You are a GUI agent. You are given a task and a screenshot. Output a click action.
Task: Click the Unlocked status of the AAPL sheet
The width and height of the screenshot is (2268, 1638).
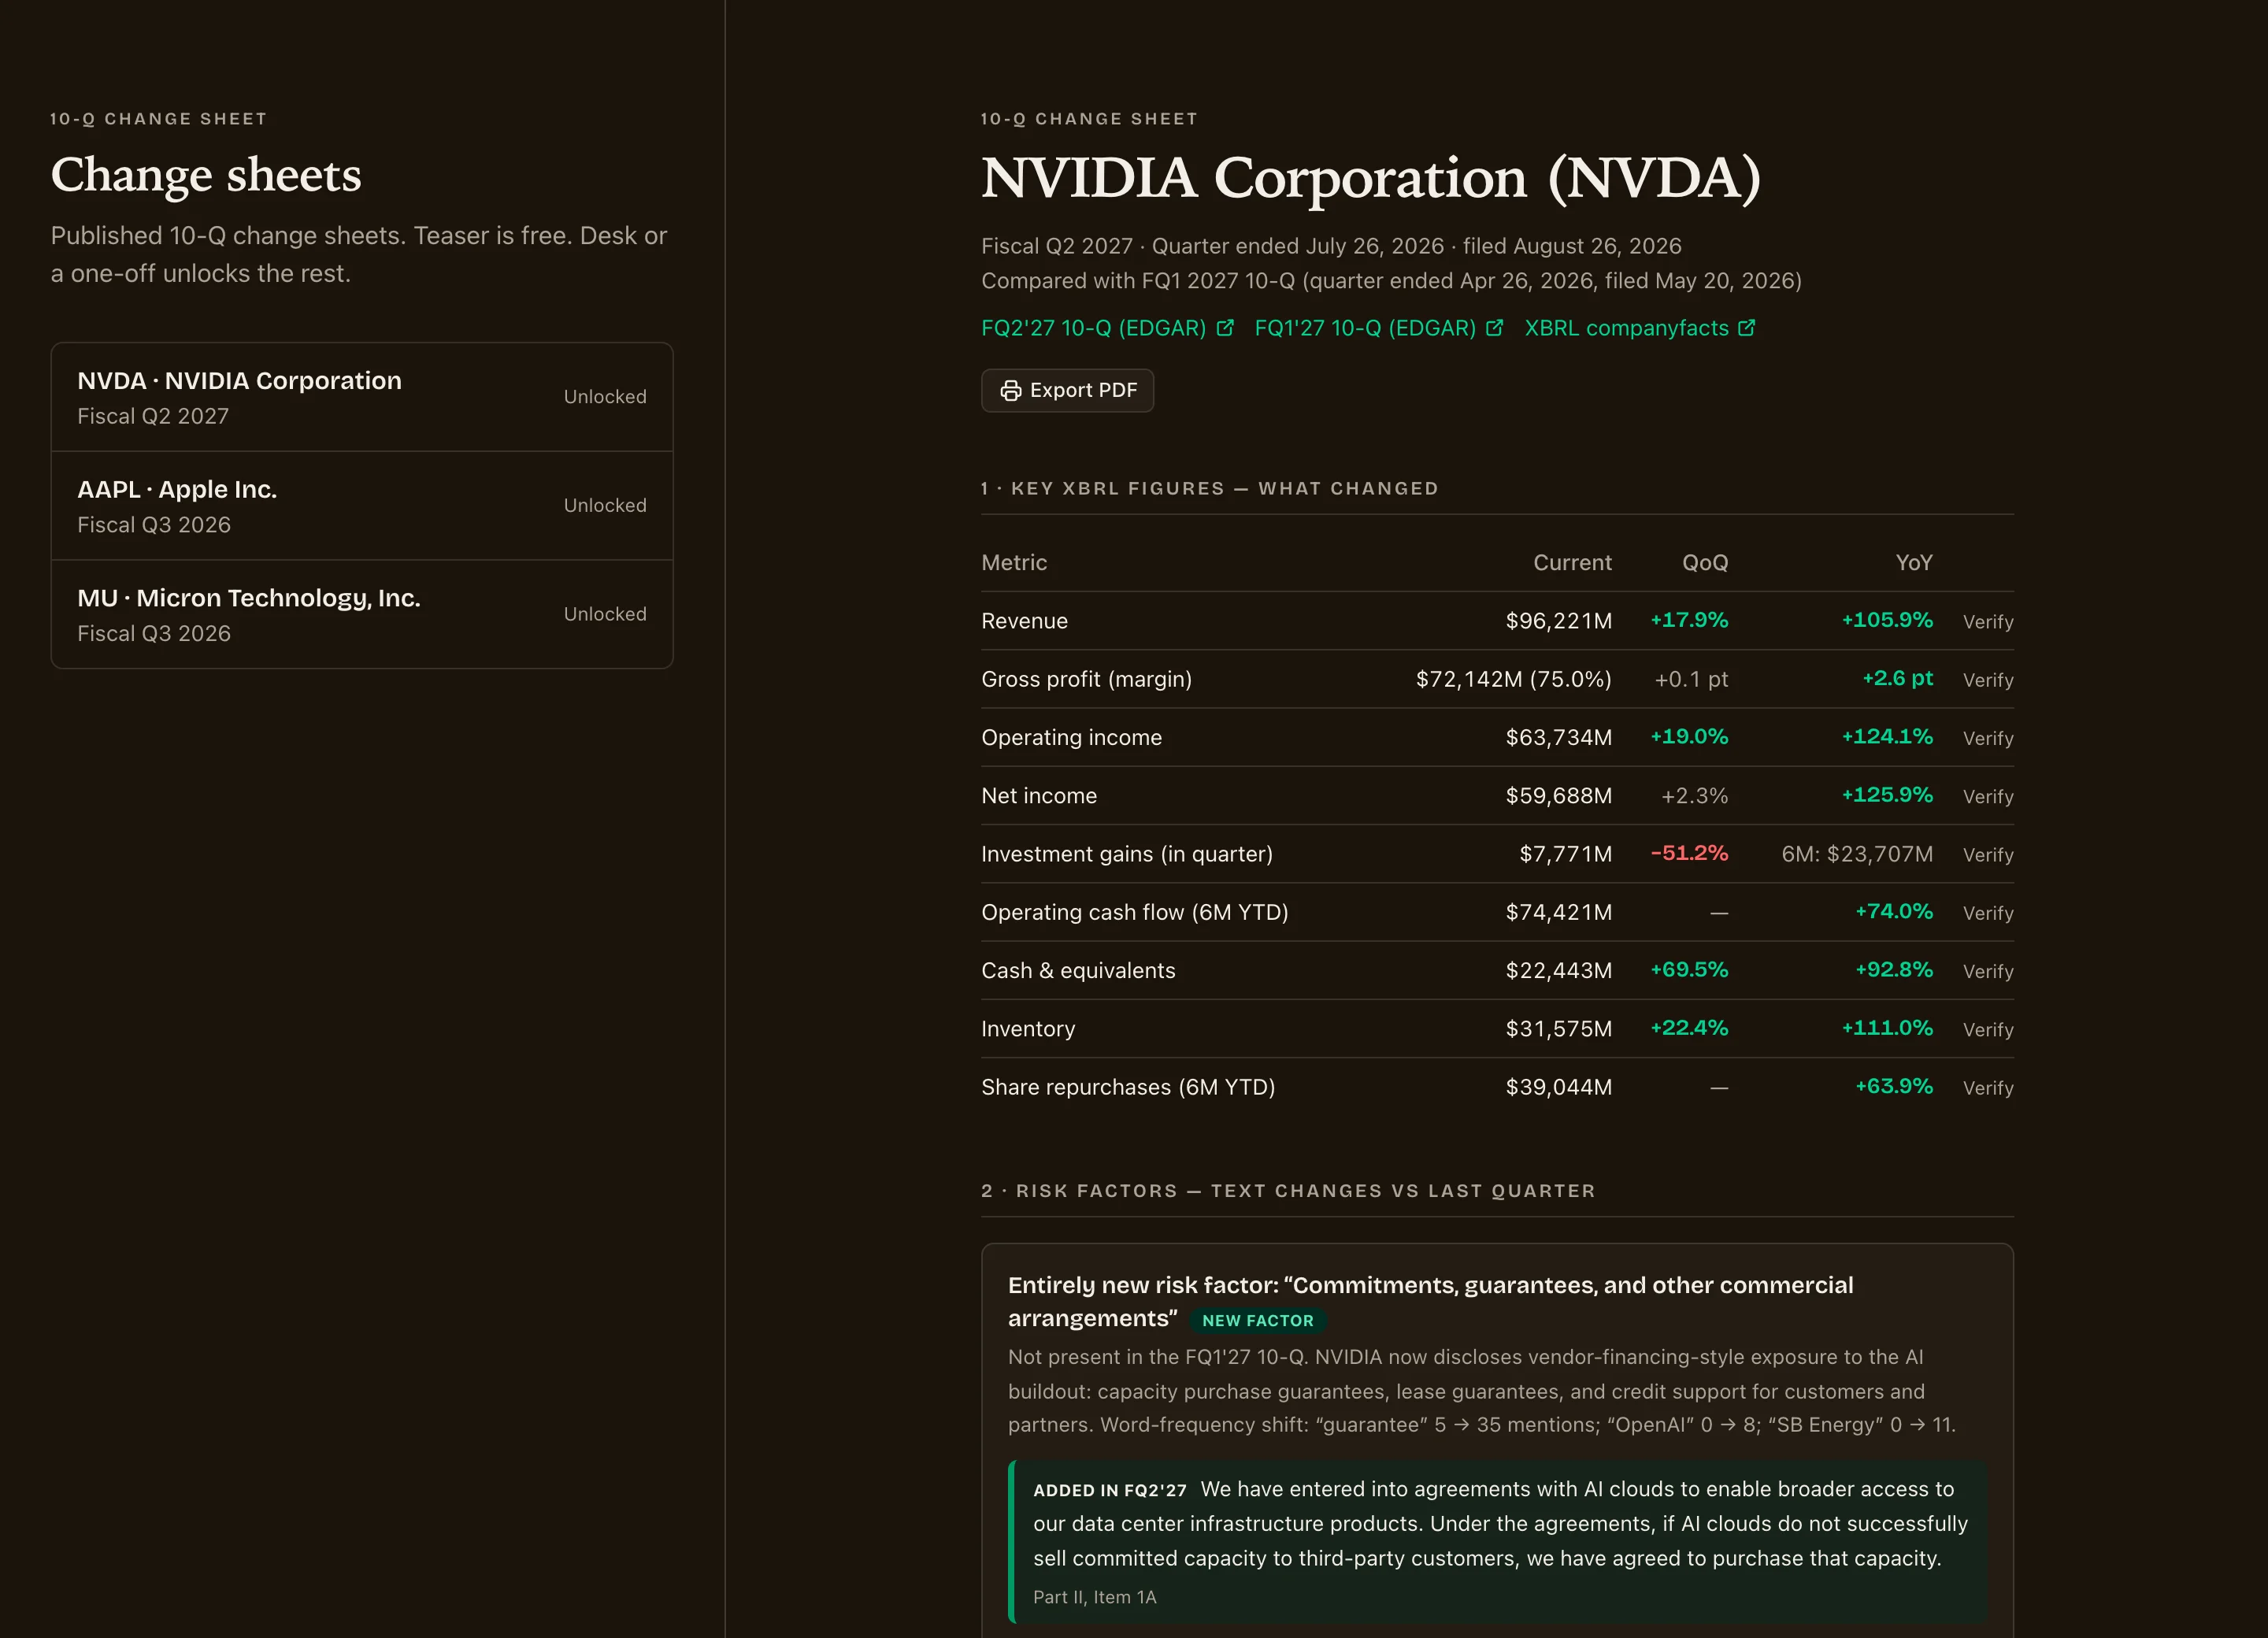tap(605, 506)
